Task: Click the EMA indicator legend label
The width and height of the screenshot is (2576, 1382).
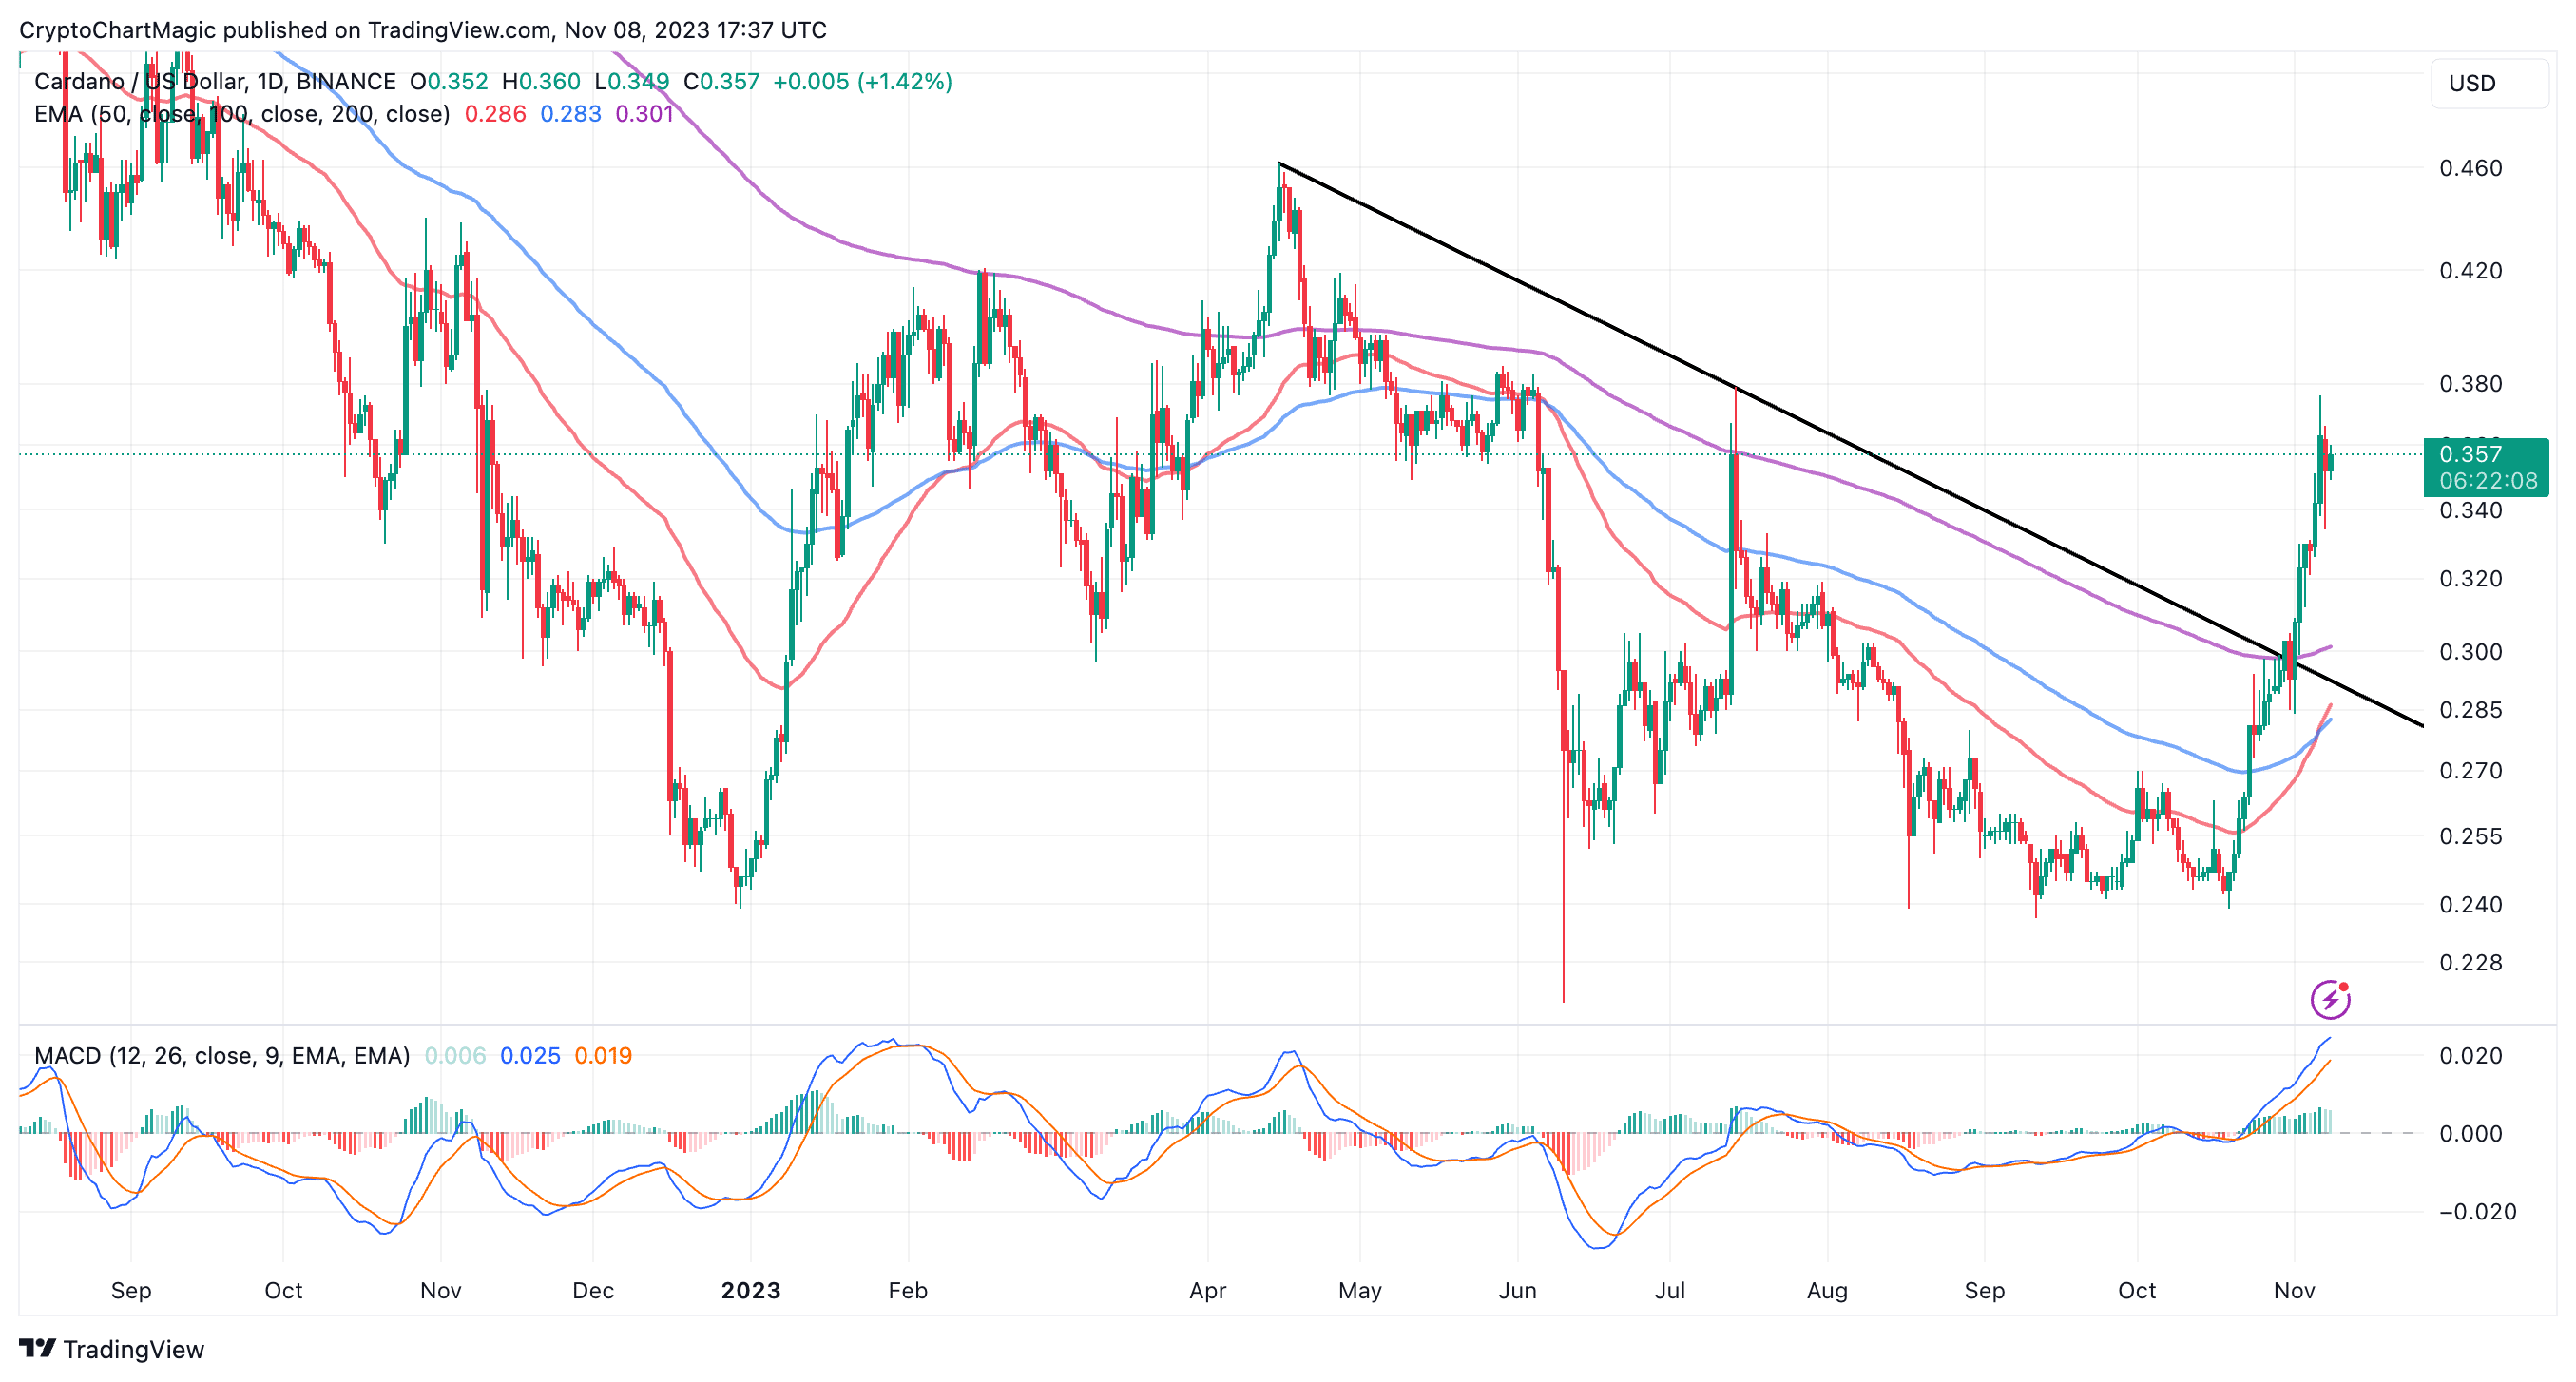Action: (242, 114)
